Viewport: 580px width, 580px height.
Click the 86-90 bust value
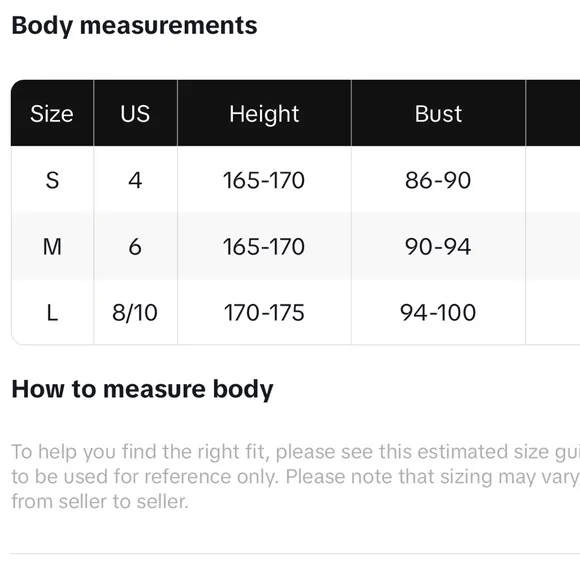pos(438,180)
